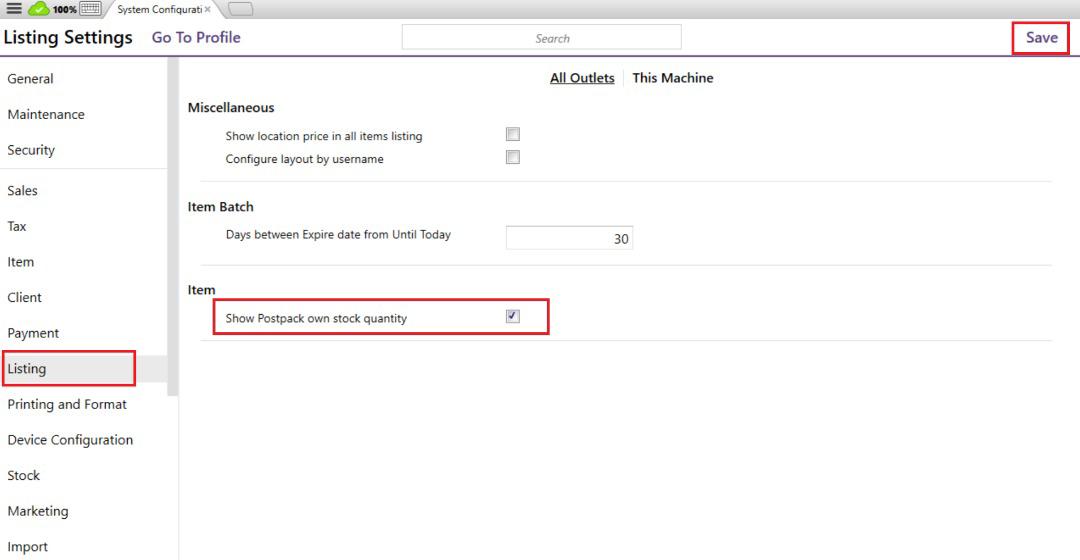Click the green cloud sync icon

tap(39, 9)
